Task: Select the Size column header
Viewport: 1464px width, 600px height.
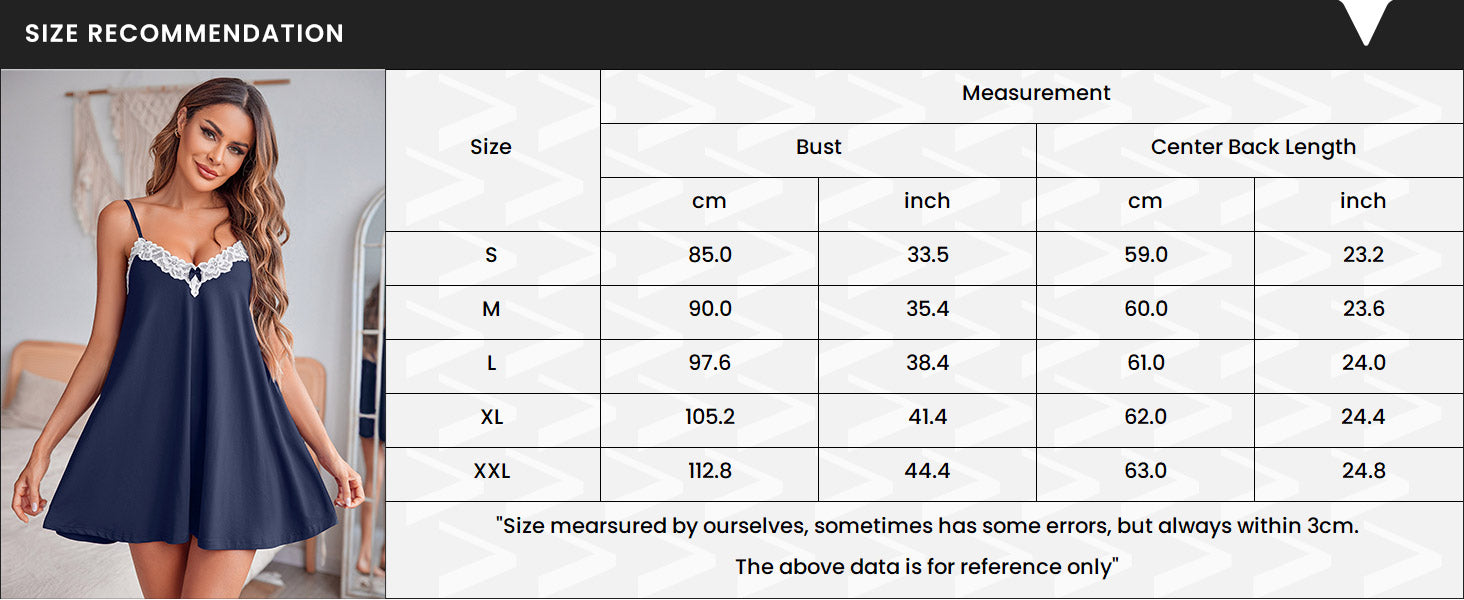Action: pos(491,147)
